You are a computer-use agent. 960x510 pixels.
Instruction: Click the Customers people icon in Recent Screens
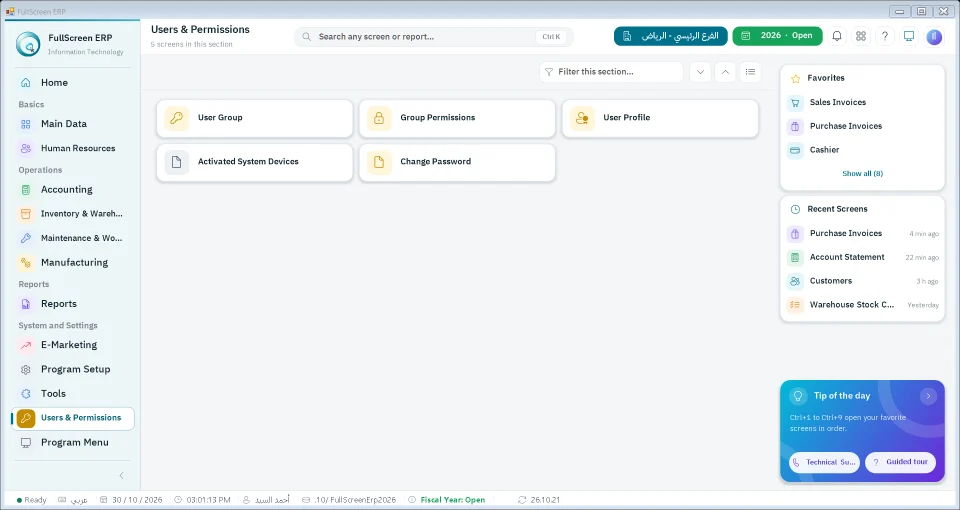795,282
